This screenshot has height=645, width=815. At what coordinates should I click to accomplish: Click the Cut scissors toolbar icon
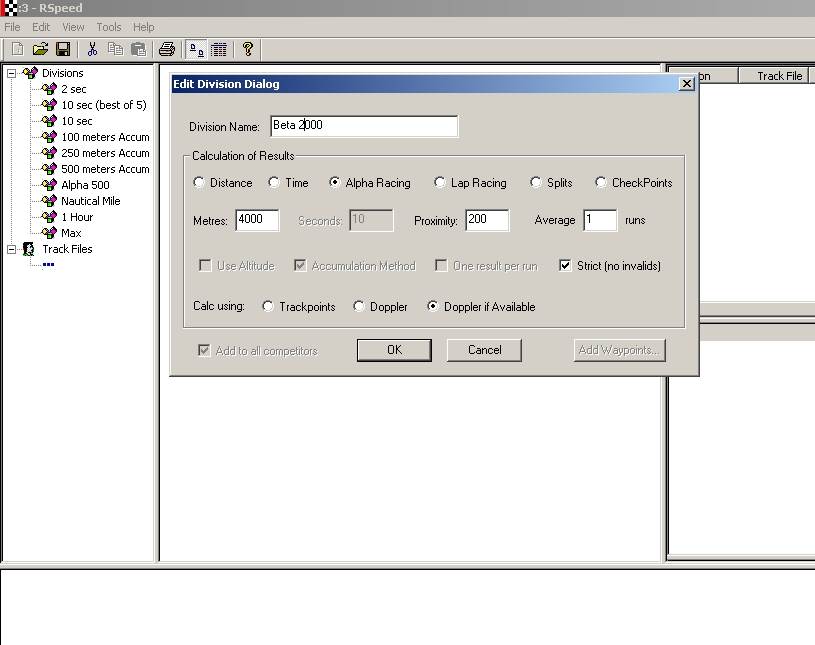[x=92, y=49]
